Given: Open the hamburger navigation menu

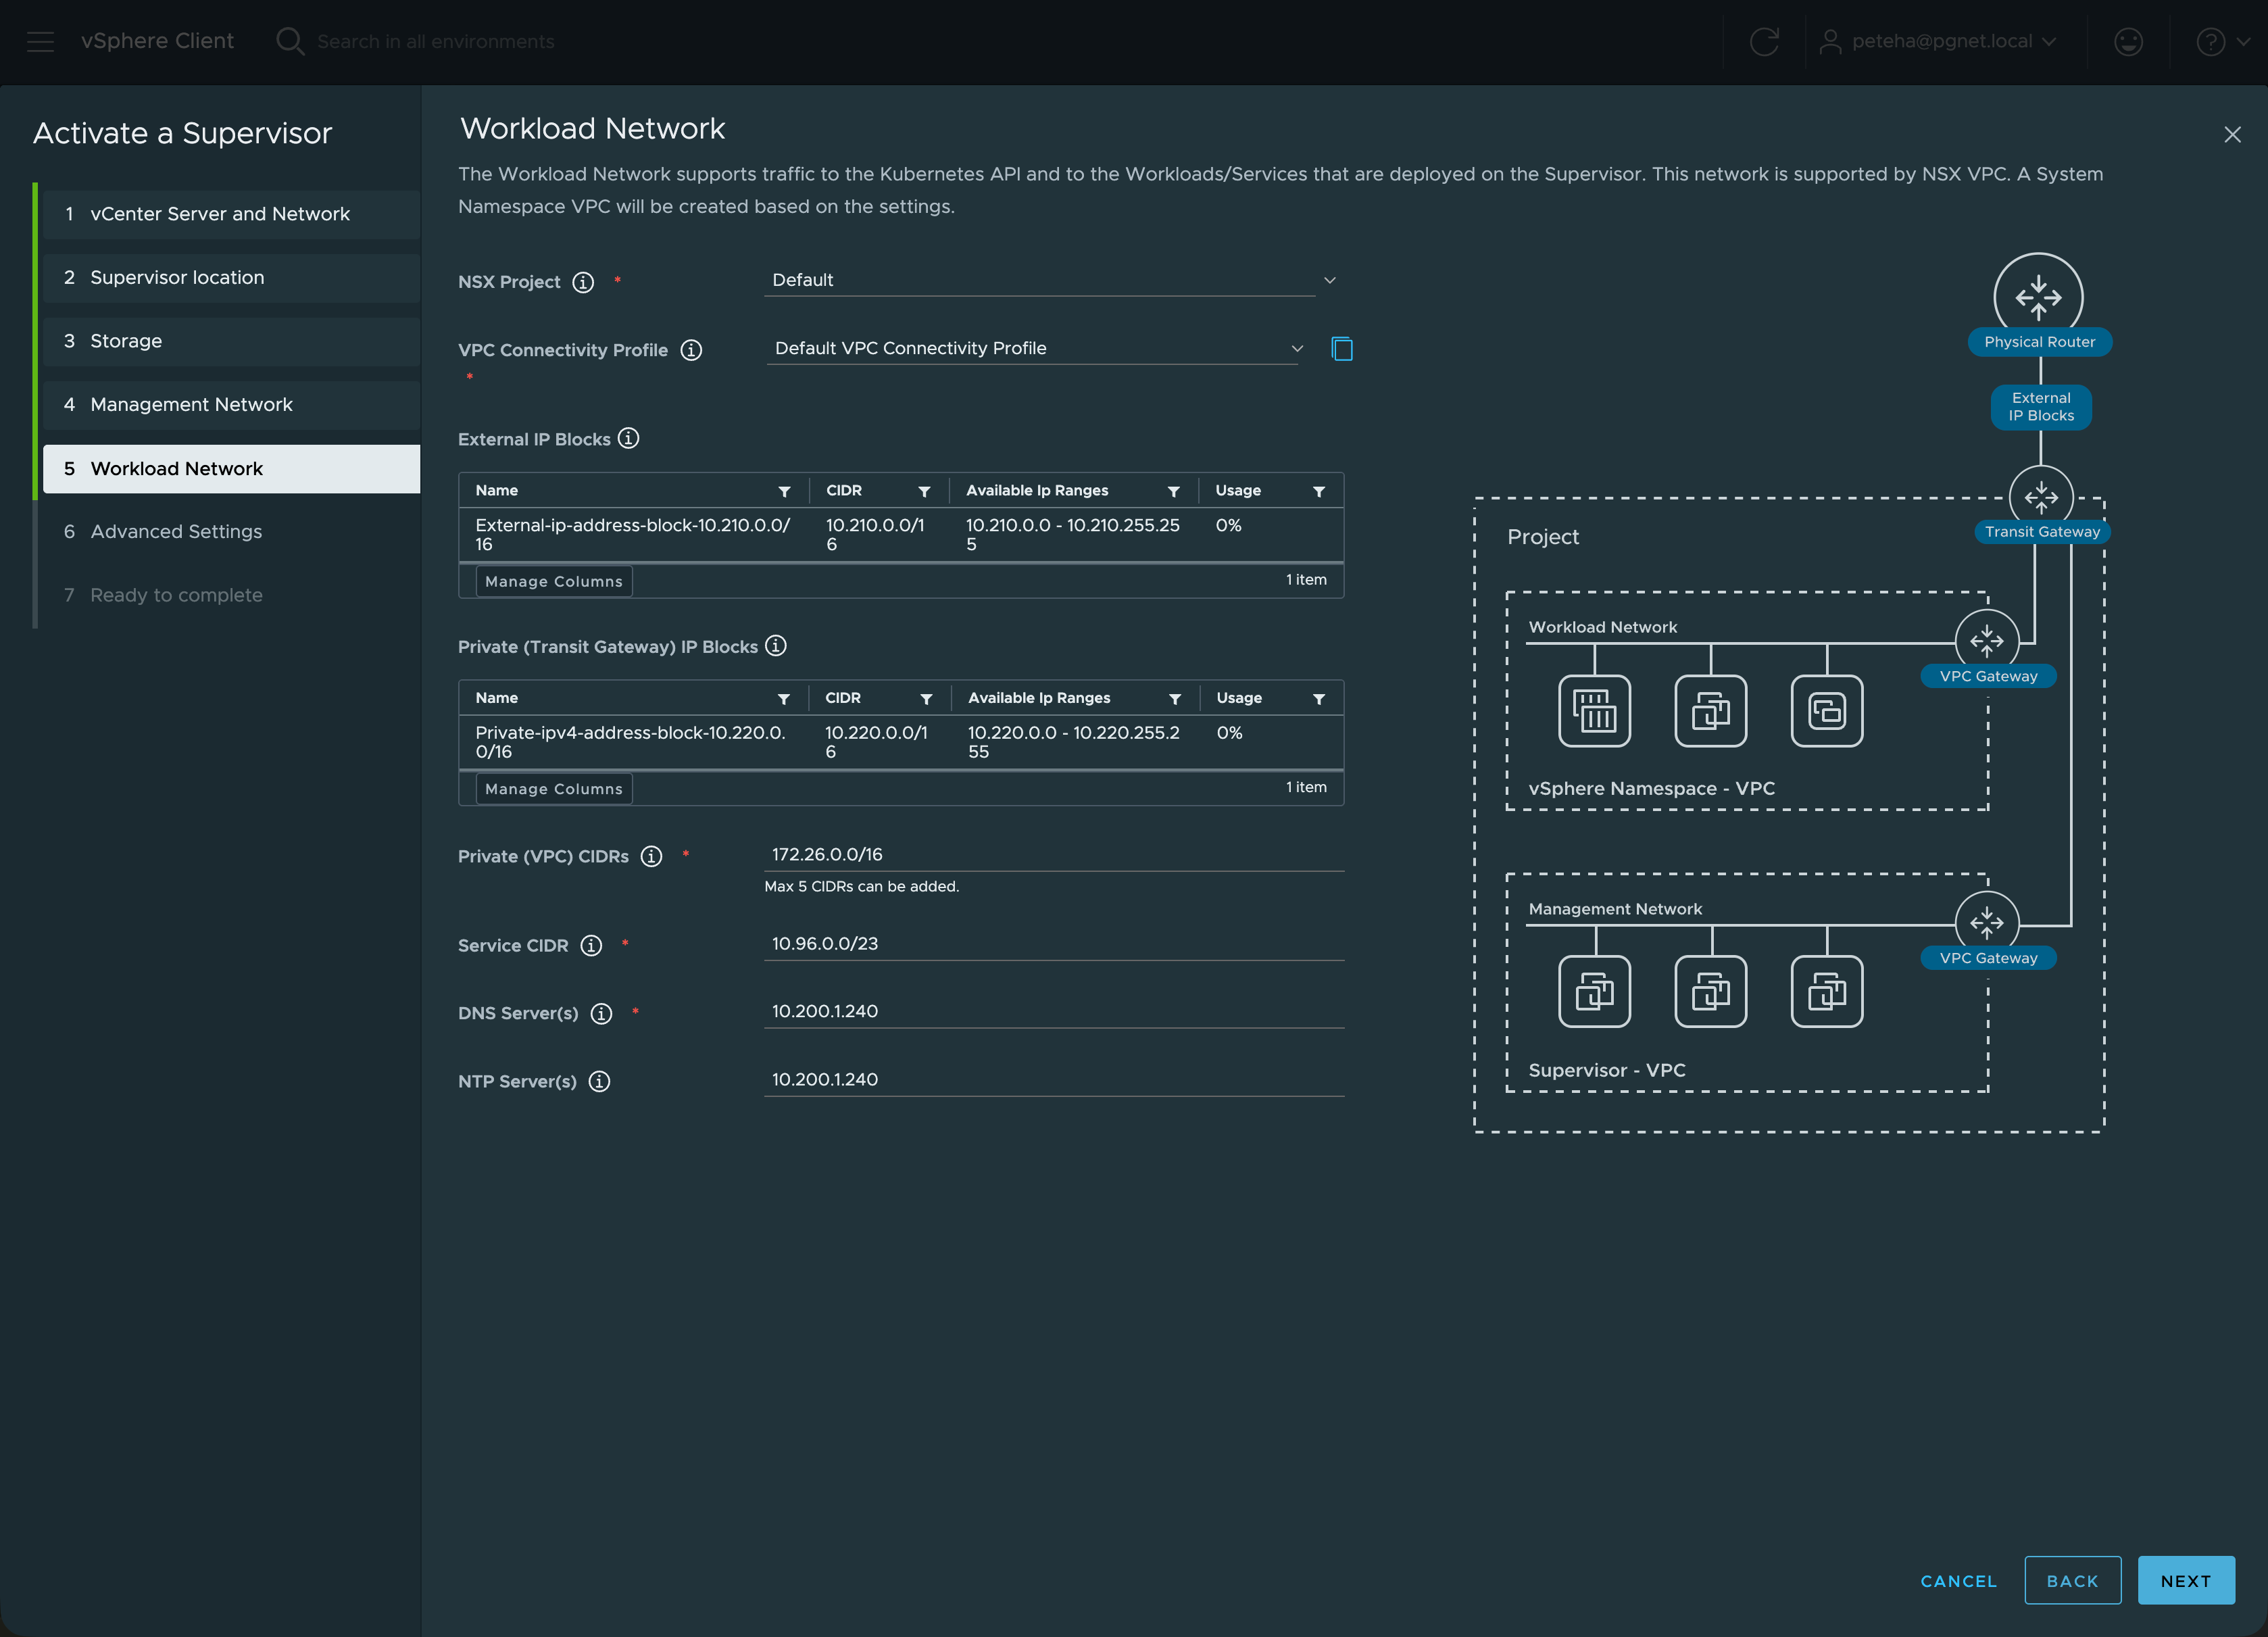Looking at the screenshot, I should click(x=40, y=41).
